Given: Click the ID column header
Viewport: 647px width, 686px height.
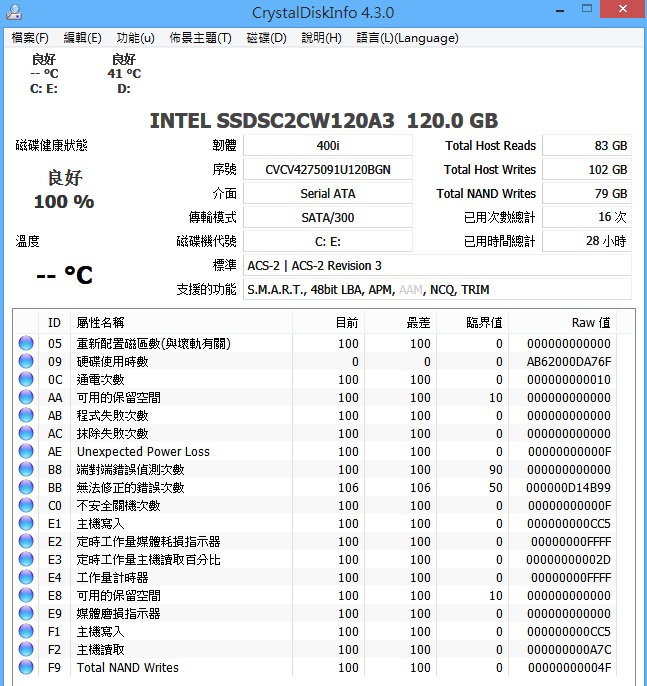Looking at the screenshot, I should [54, 322].
